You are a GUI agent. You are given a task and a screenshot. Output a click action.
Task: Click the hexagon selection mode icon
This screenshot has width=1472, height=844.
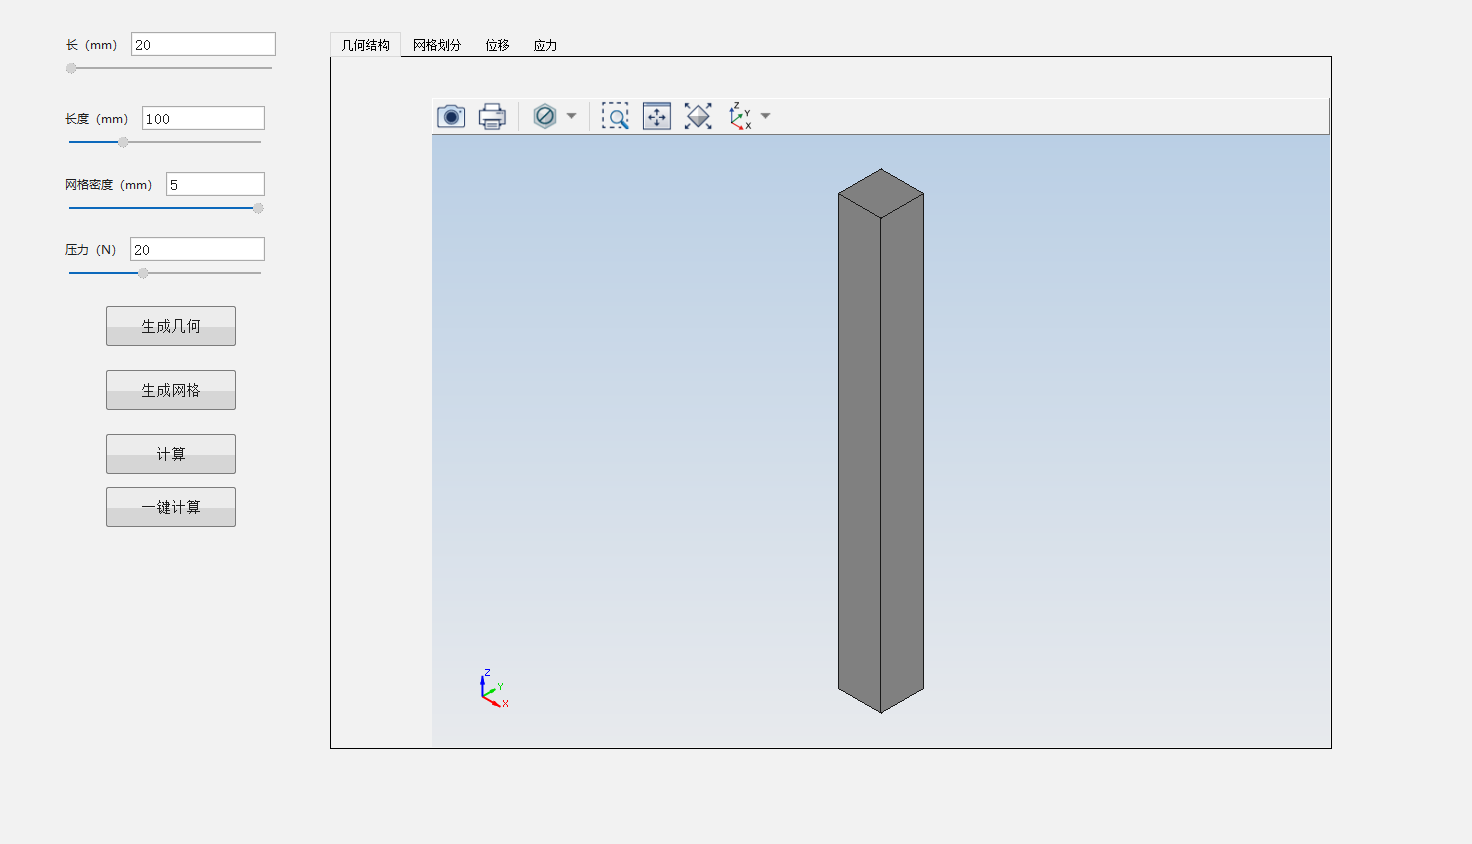[x=545, y=116]
